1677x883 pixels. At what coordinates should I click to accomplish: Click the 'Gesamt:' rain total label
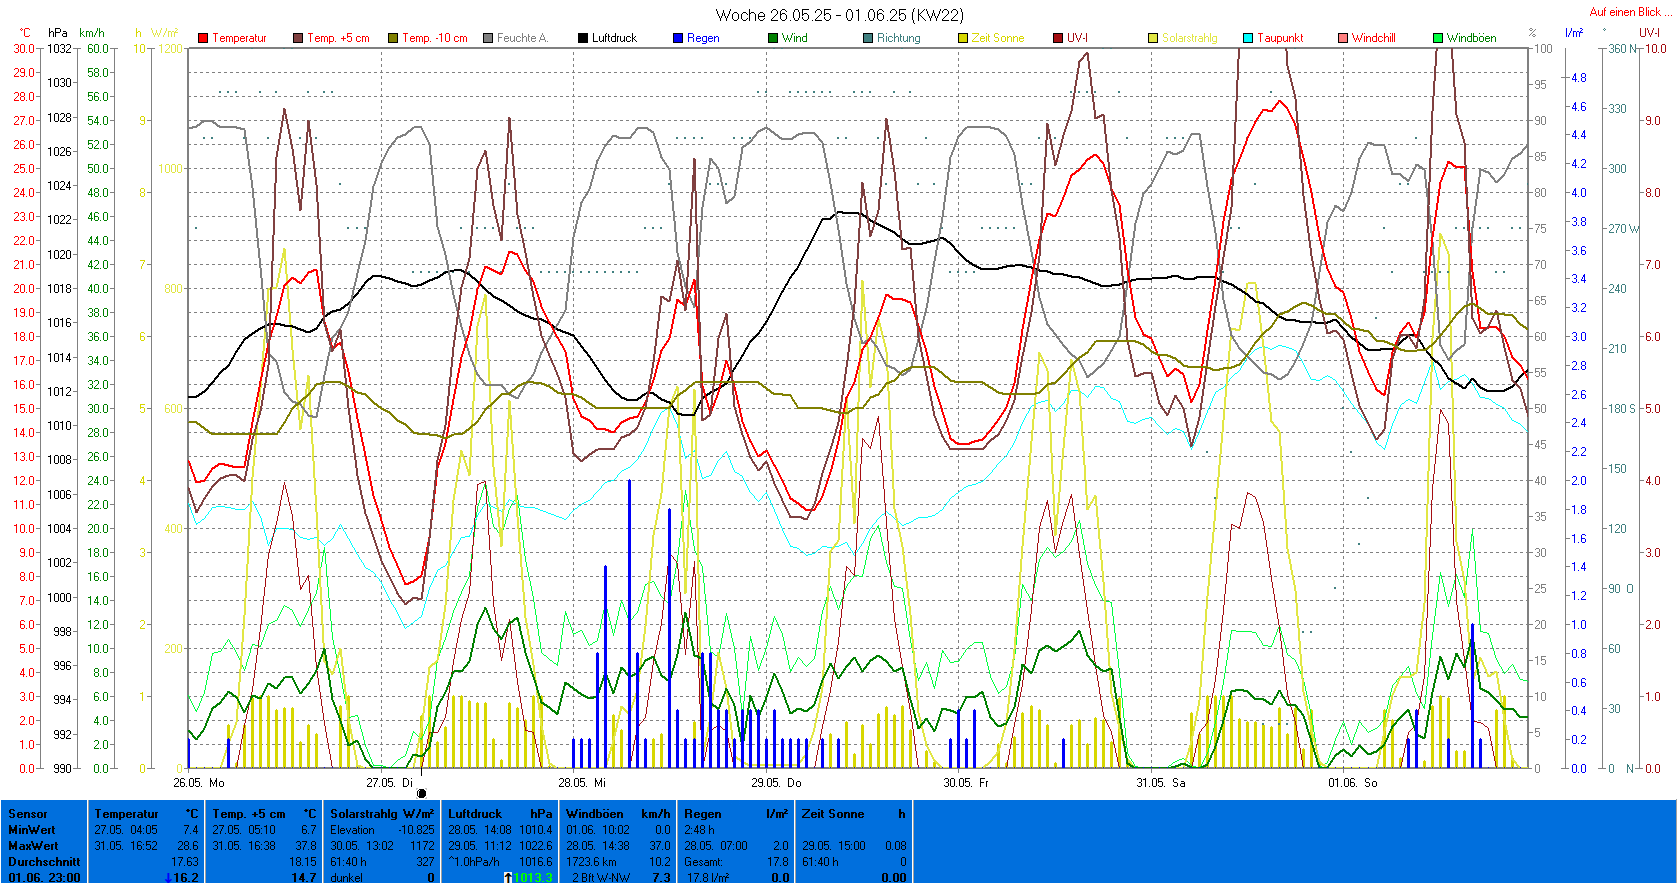[704, 861]
